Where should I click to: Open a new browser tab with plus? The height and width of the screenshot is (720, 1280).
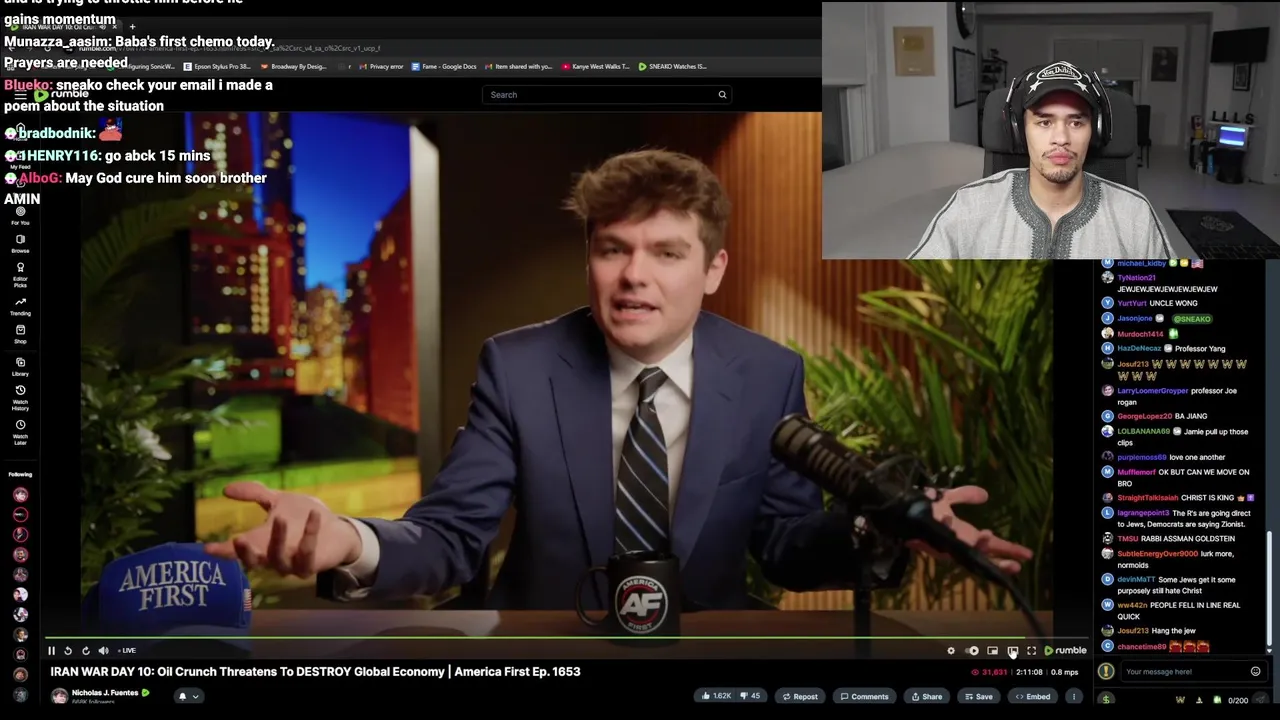point(132,27)
